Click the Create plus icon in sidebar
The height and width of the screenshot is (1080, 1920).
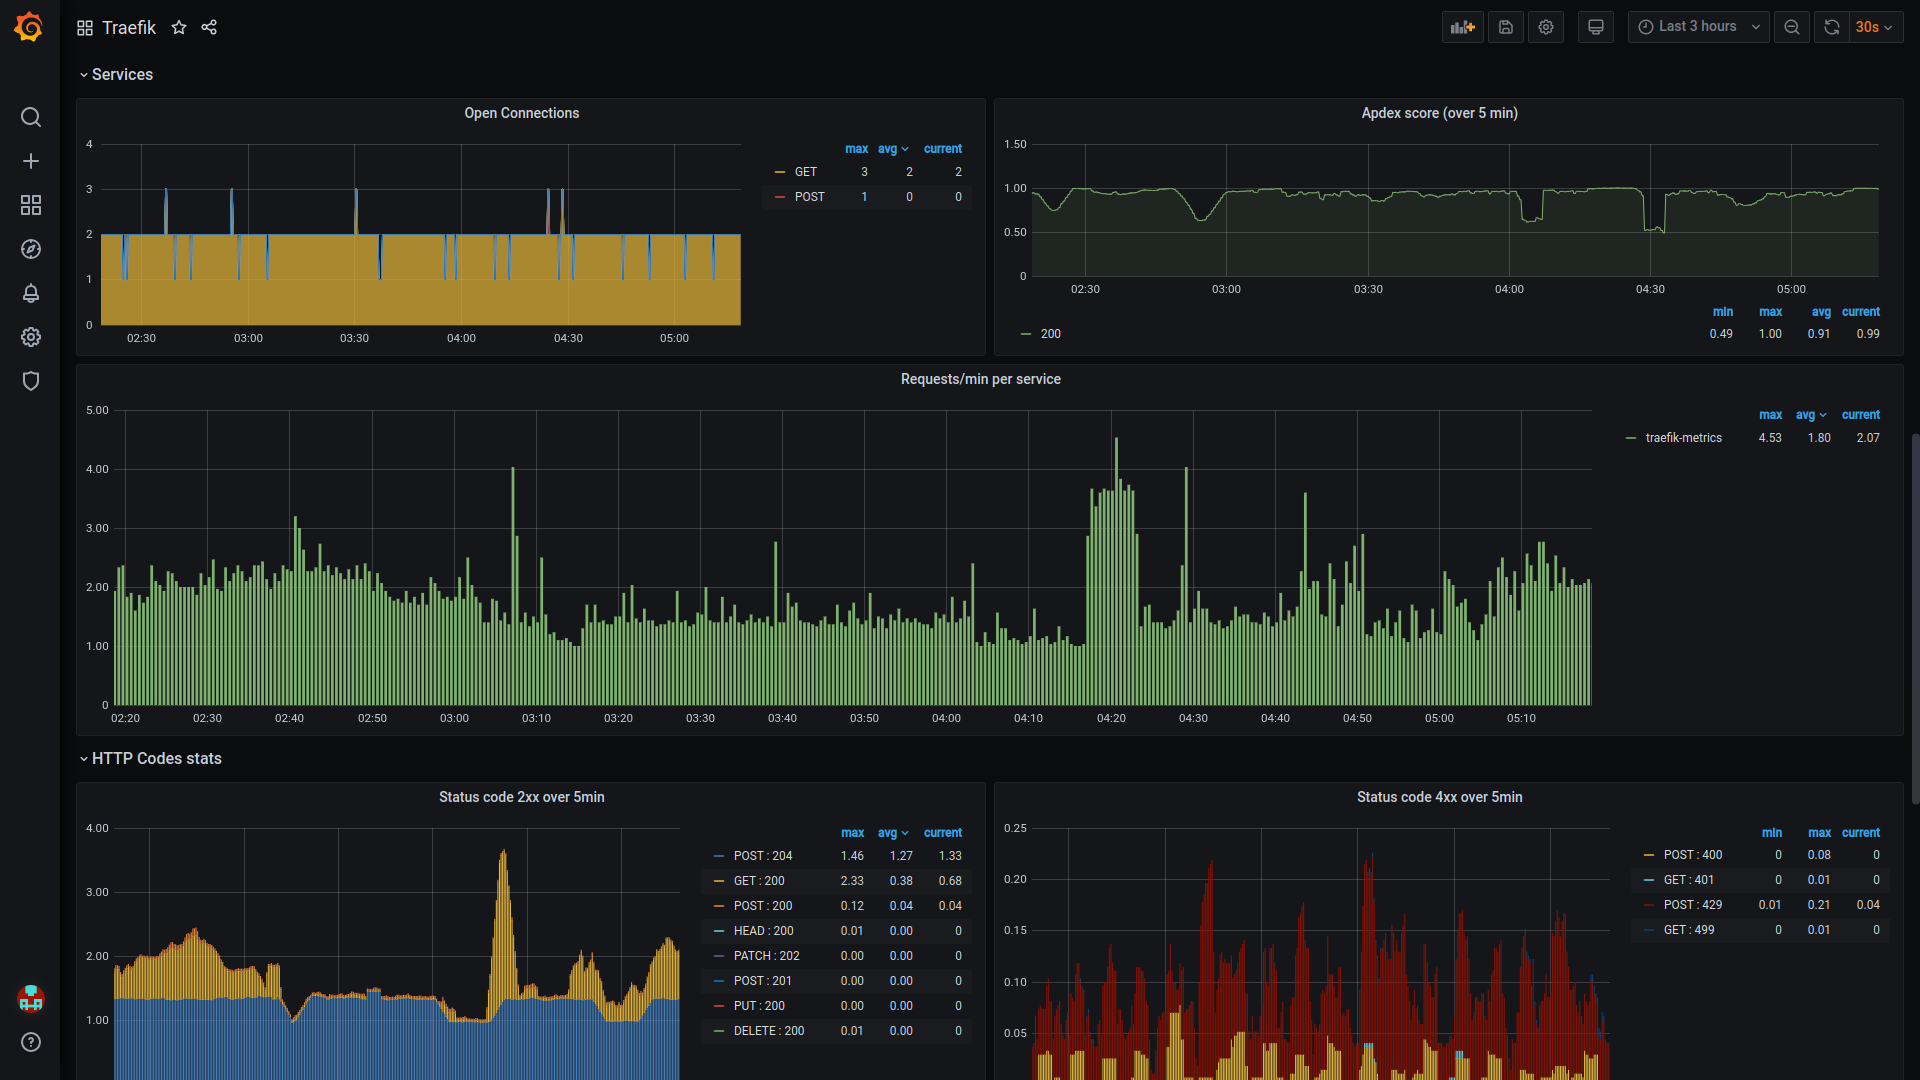pyautogui.click(x=31, y=161)
